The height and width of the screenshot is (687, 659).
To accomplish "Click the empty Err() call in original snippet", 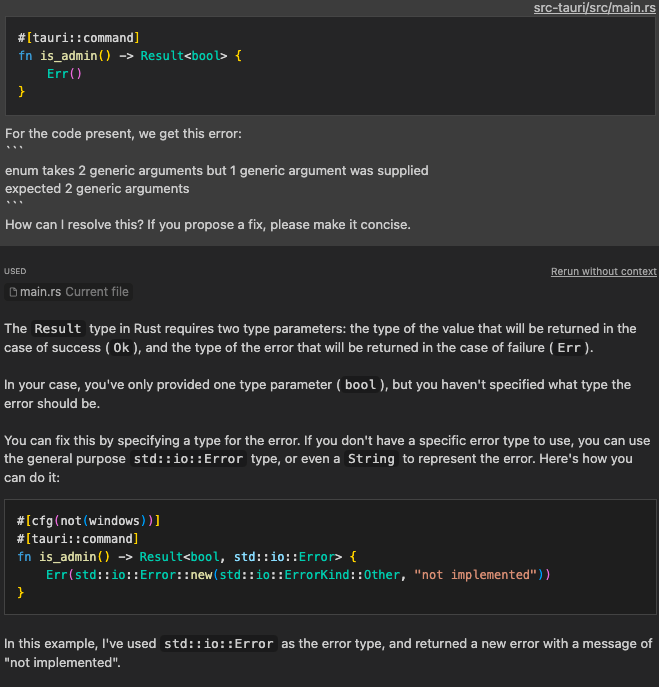I will tap(64, 74).
